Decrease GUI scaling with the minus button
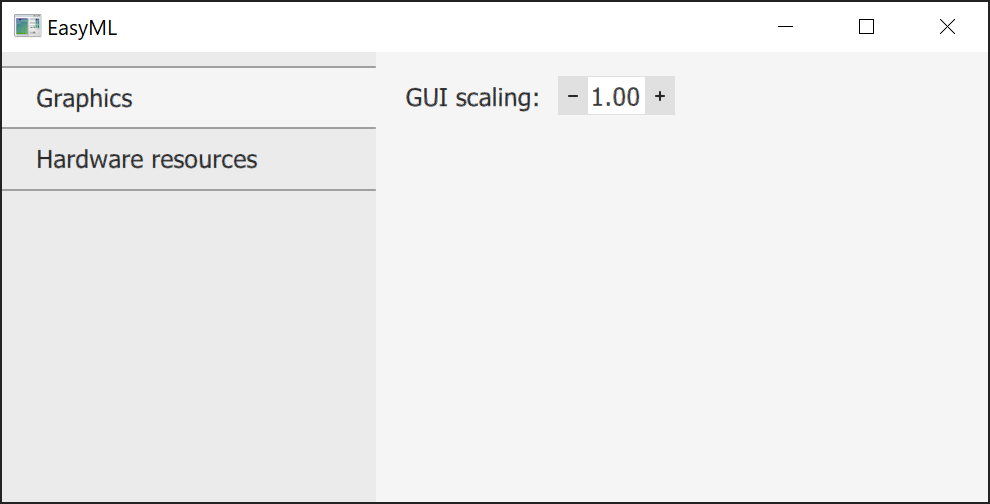 (572, 96)
